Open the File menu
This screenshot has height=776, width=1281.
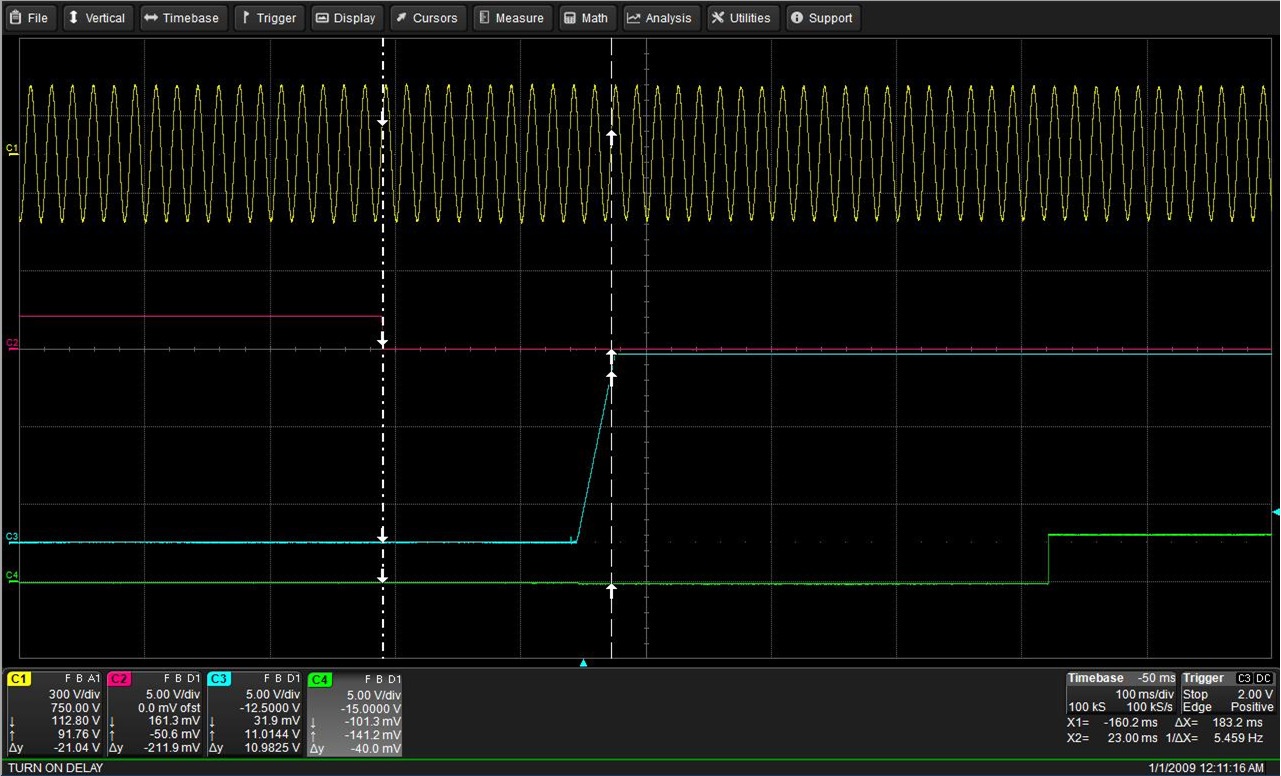tap(29, 18)
